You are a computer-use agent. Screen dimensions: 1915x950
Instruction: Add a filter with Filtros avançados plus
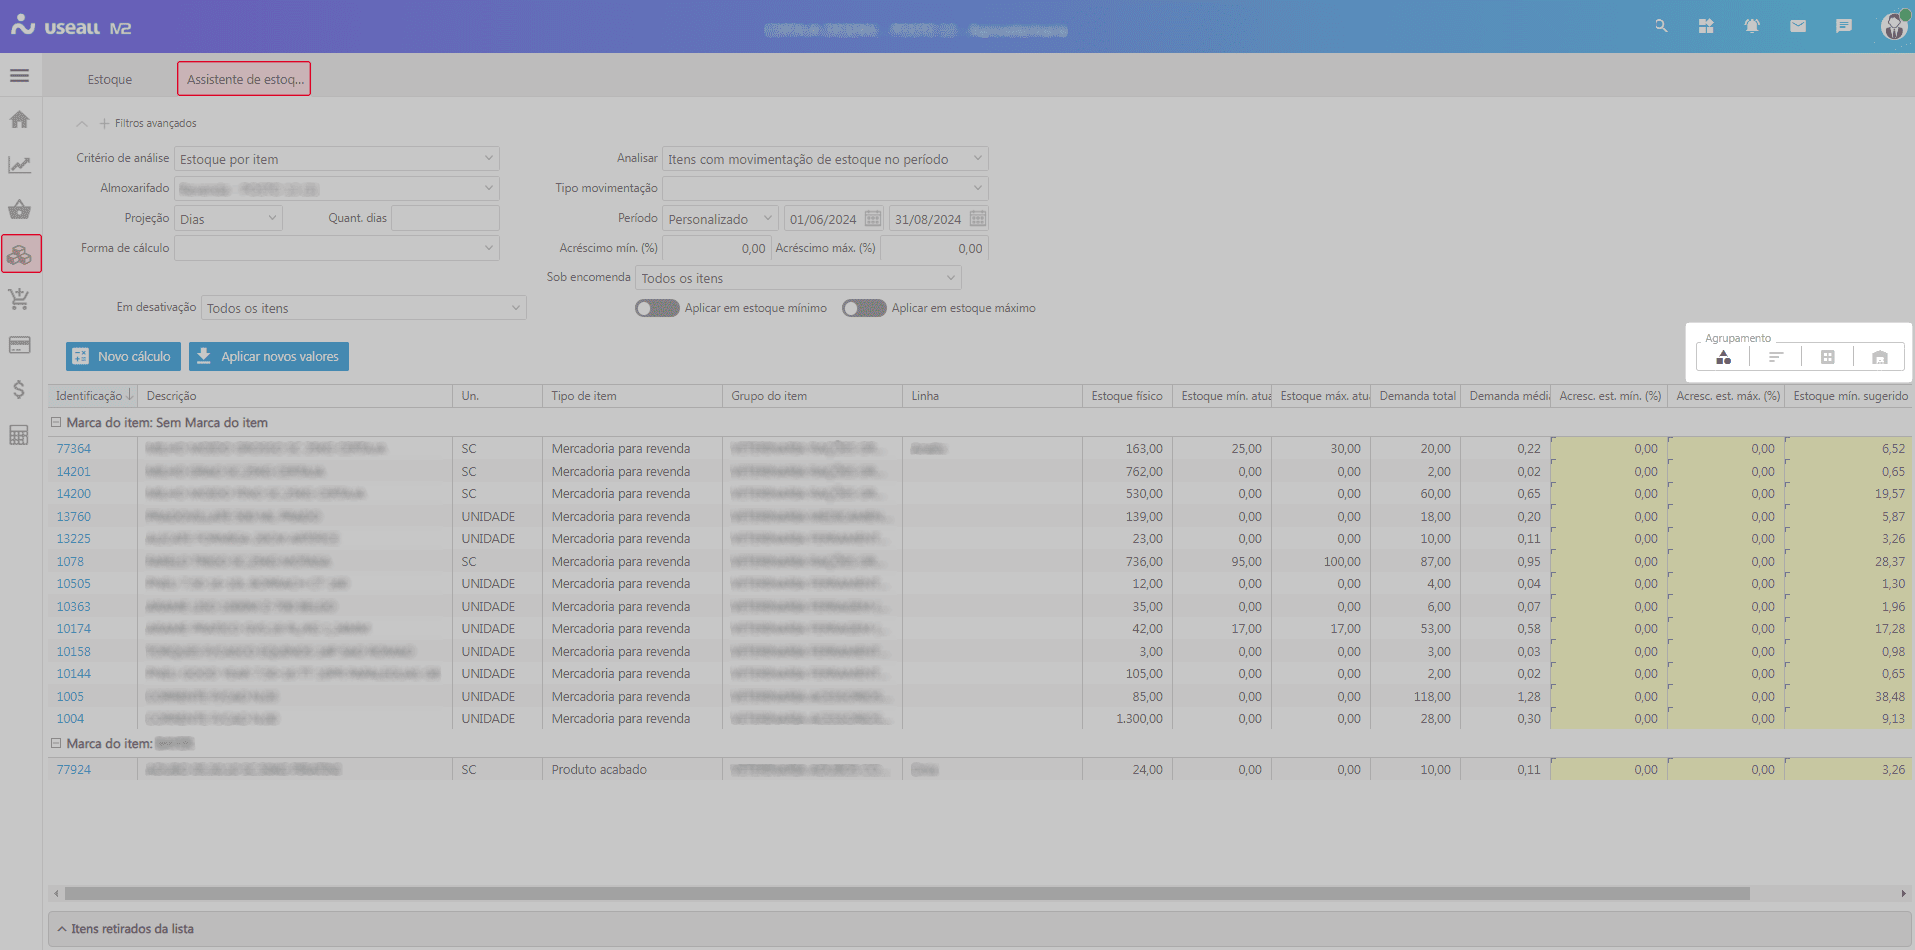coord(104,124)
